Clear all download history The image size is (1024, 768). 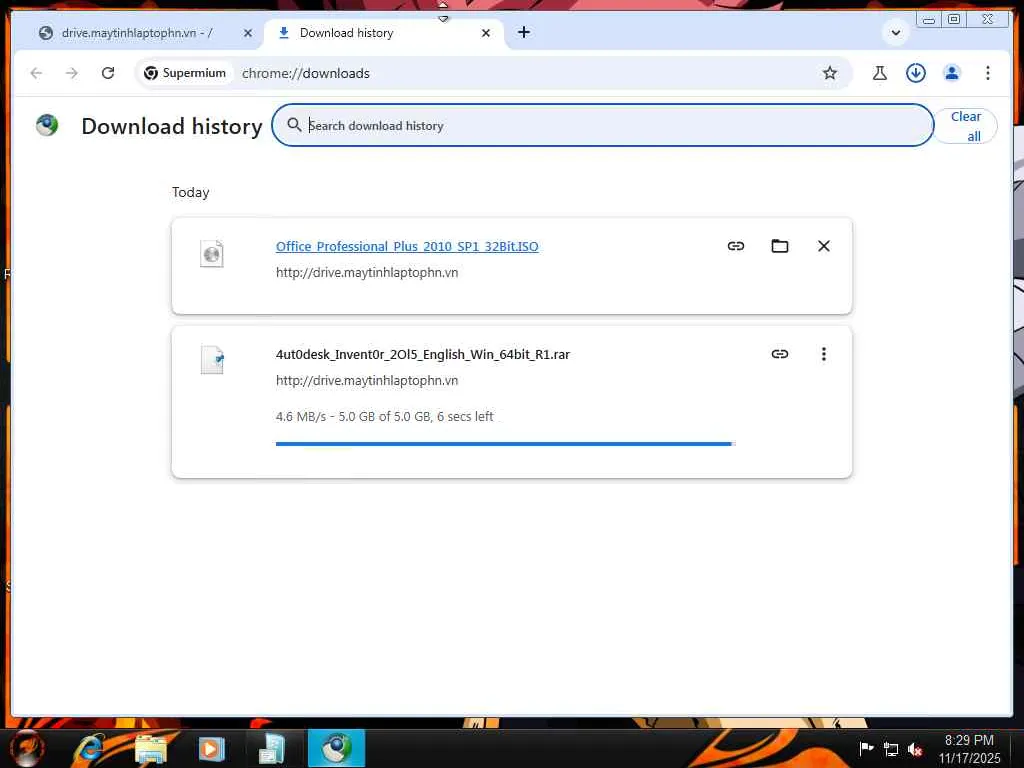point(965,126)
